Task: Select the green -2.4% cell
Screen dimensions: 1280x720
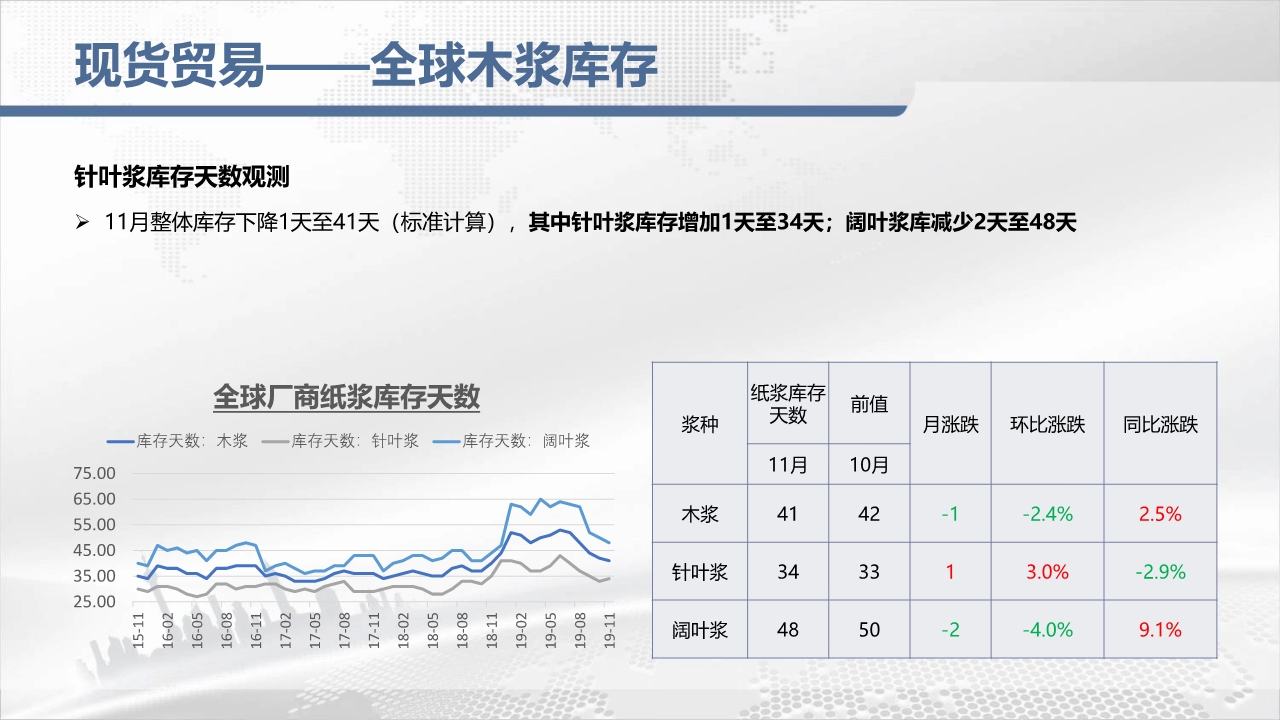Action: pyautogui.click(x=1047, y=514)
